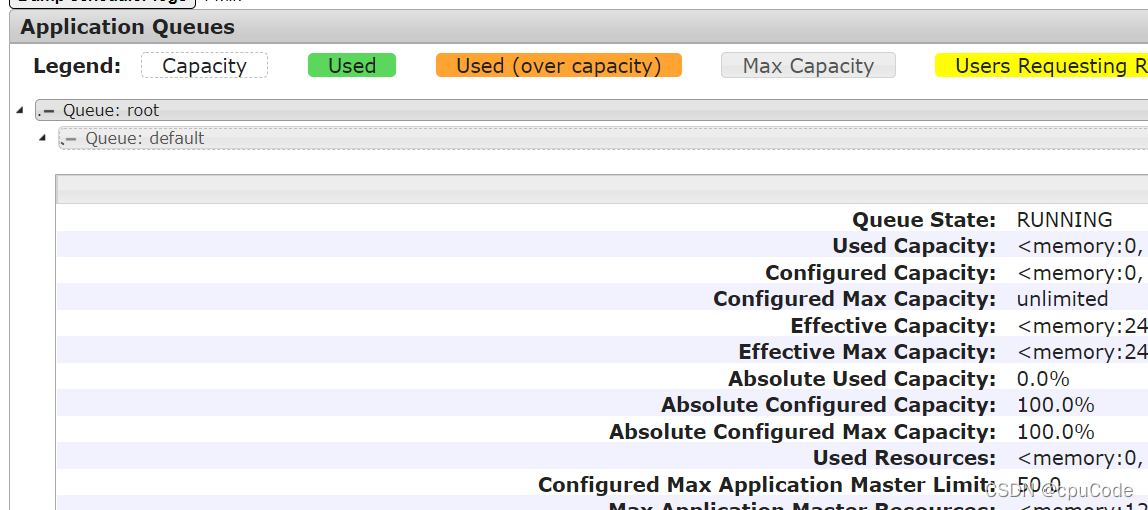
Task: Collapse the root queue tree arrow
Action: [20, 110]
